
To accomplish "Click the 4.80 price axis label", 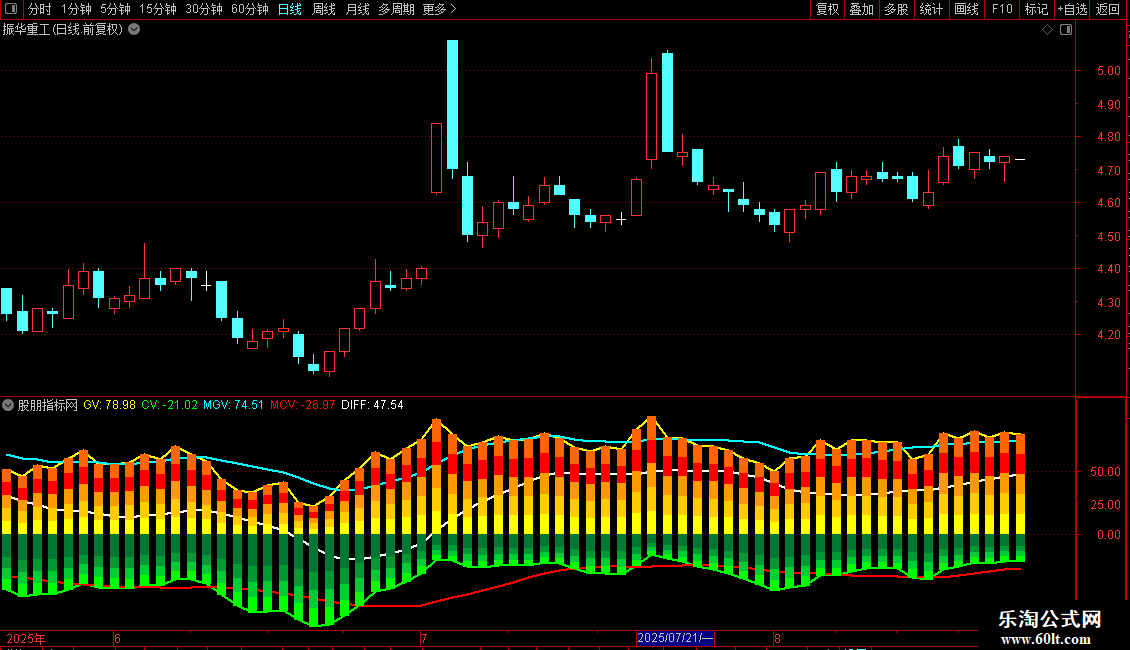I will [x=1108, y=137].
